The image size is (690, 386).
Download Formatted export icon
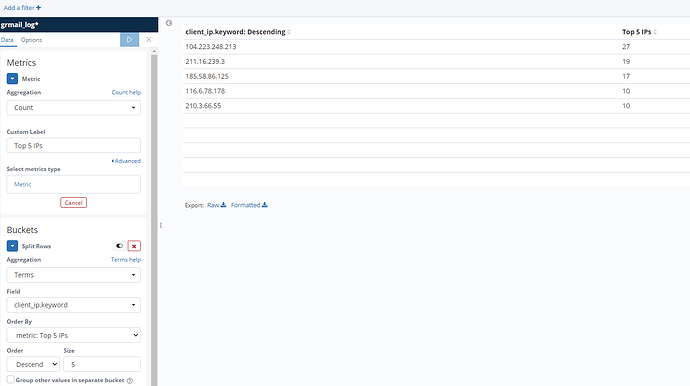coord(264,205)
